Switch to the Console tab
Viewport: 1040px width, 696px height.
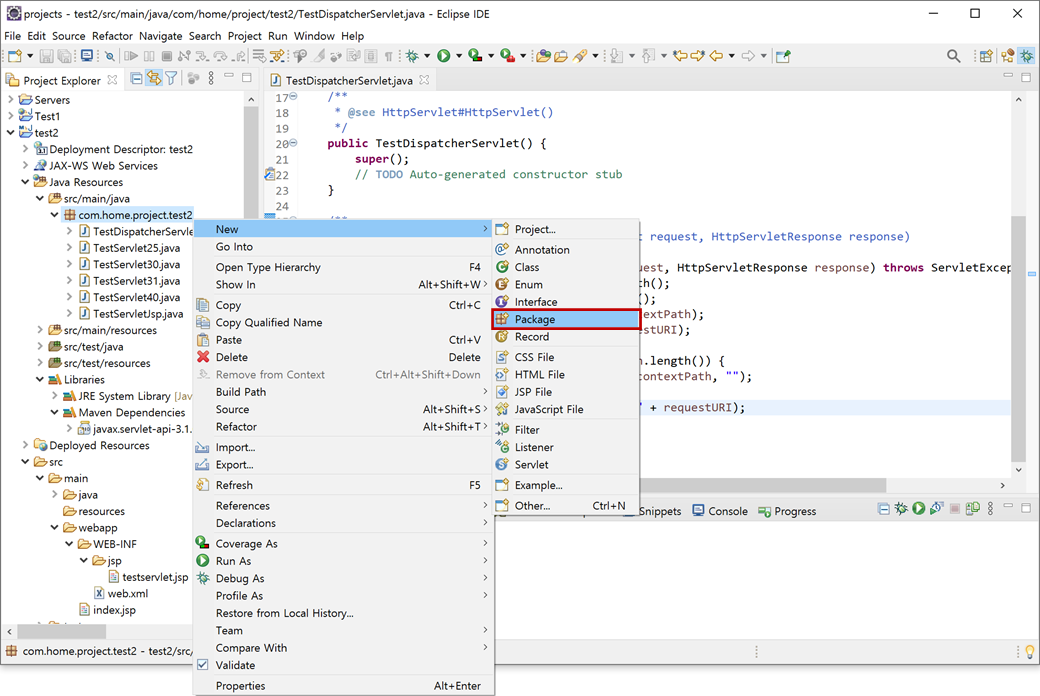(x=720, y=511)
